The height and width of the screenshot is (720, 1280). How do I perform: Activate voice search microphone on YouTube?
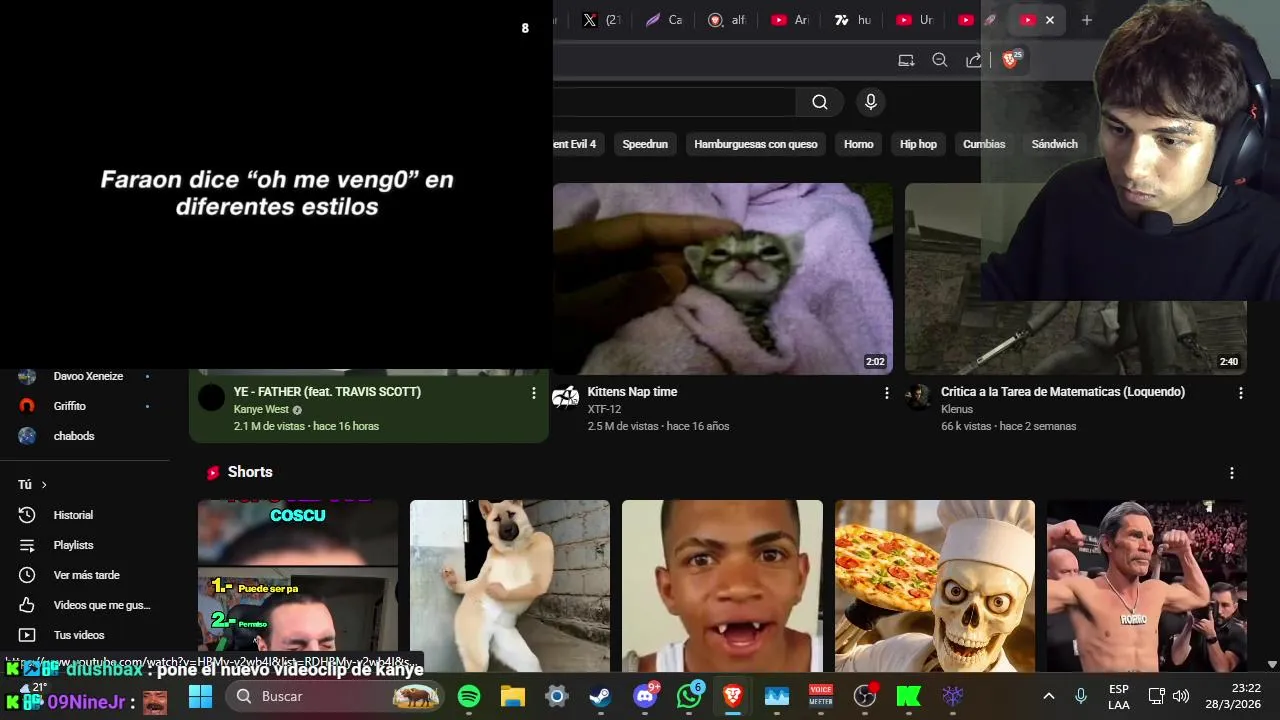[871, 102]
